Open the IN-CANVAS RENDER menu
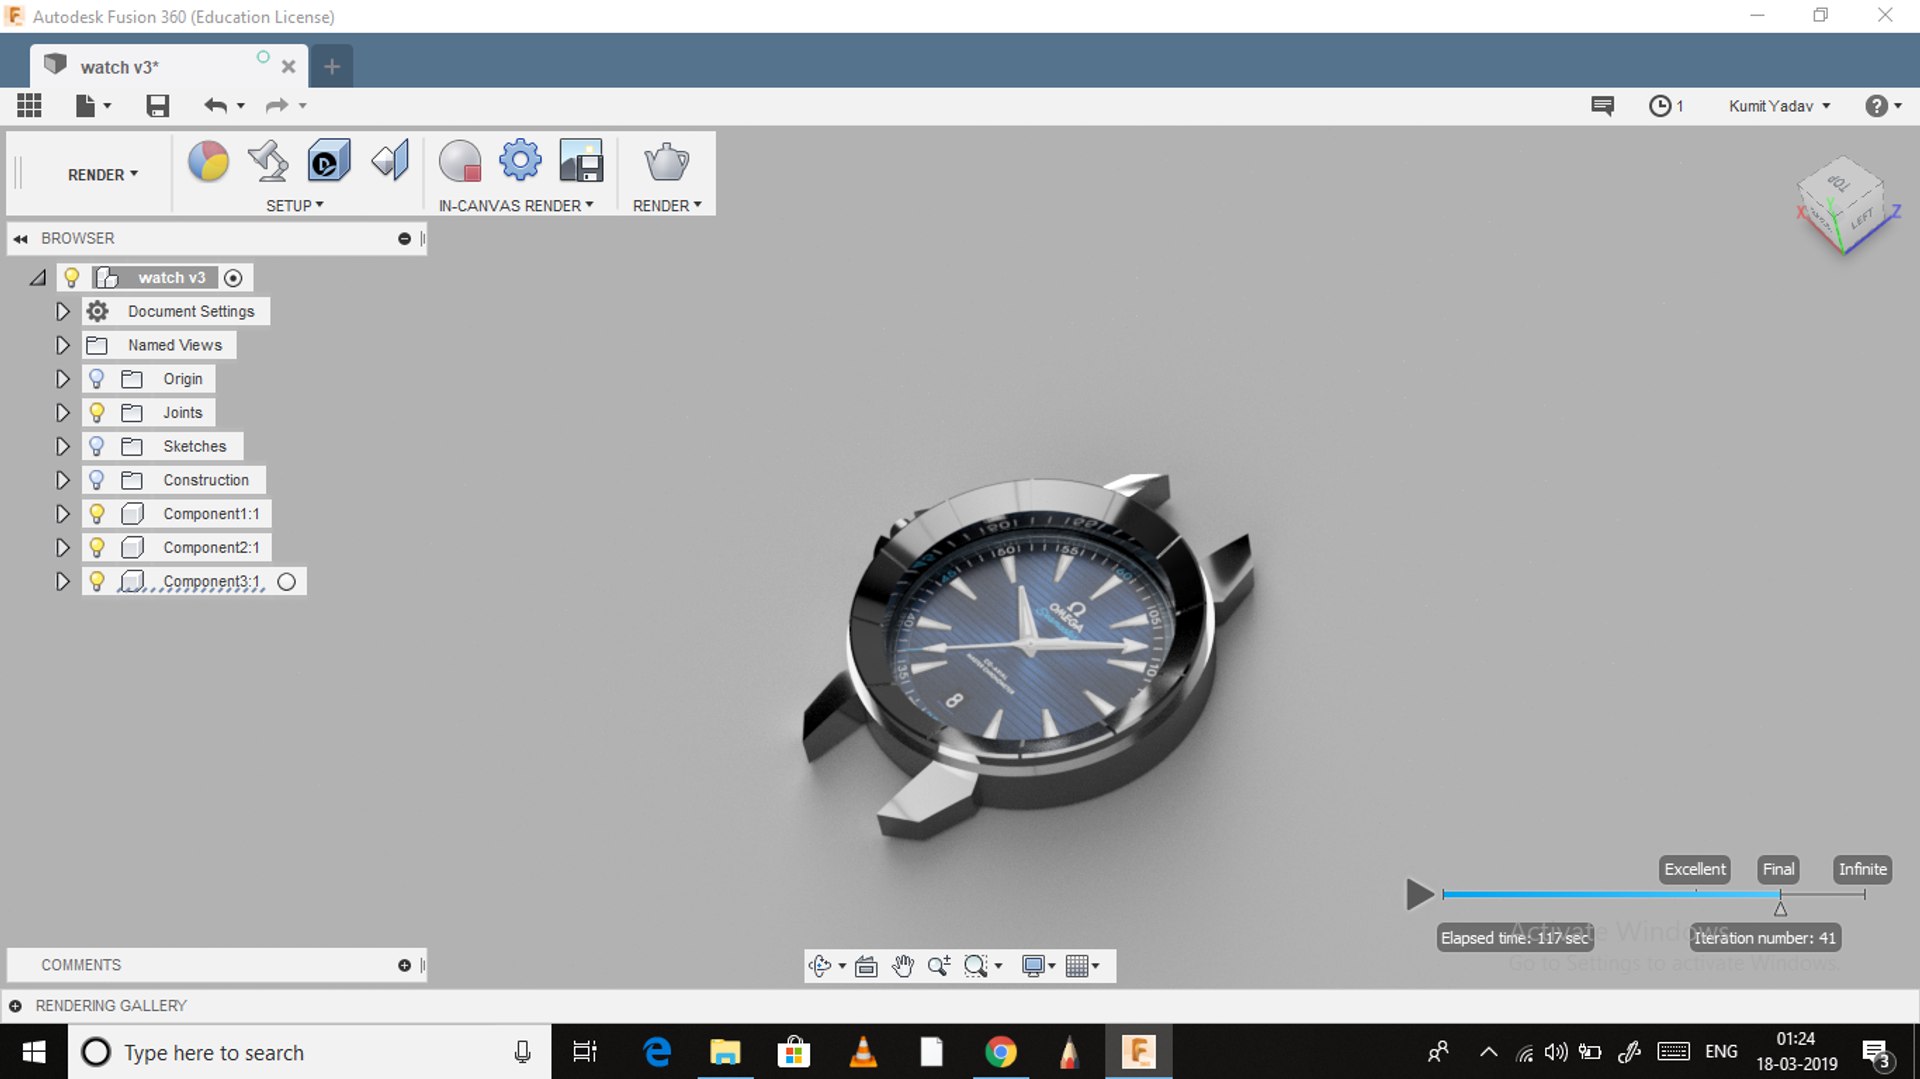This screenshot has height=1079, width=1920. coord(516,205)
